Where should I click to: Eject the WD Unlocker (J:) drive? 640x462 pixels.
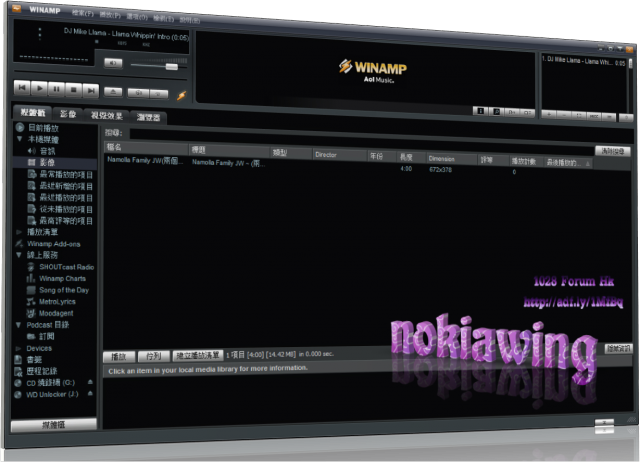[90, 393]
